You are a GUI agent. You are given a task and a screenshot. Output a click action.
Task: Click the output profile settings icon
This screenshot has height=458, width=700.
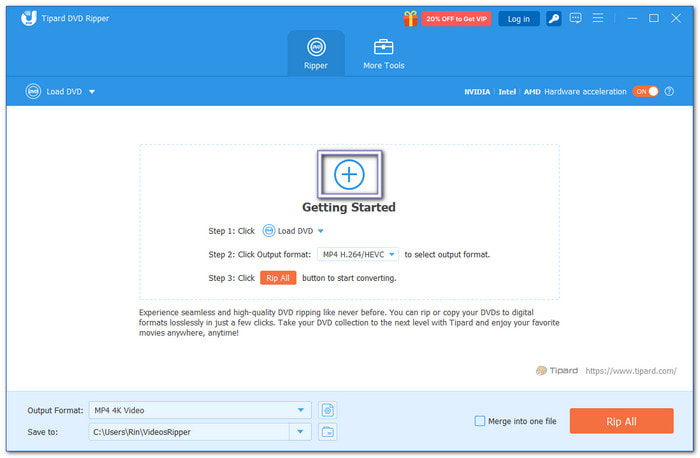(328, 410)
